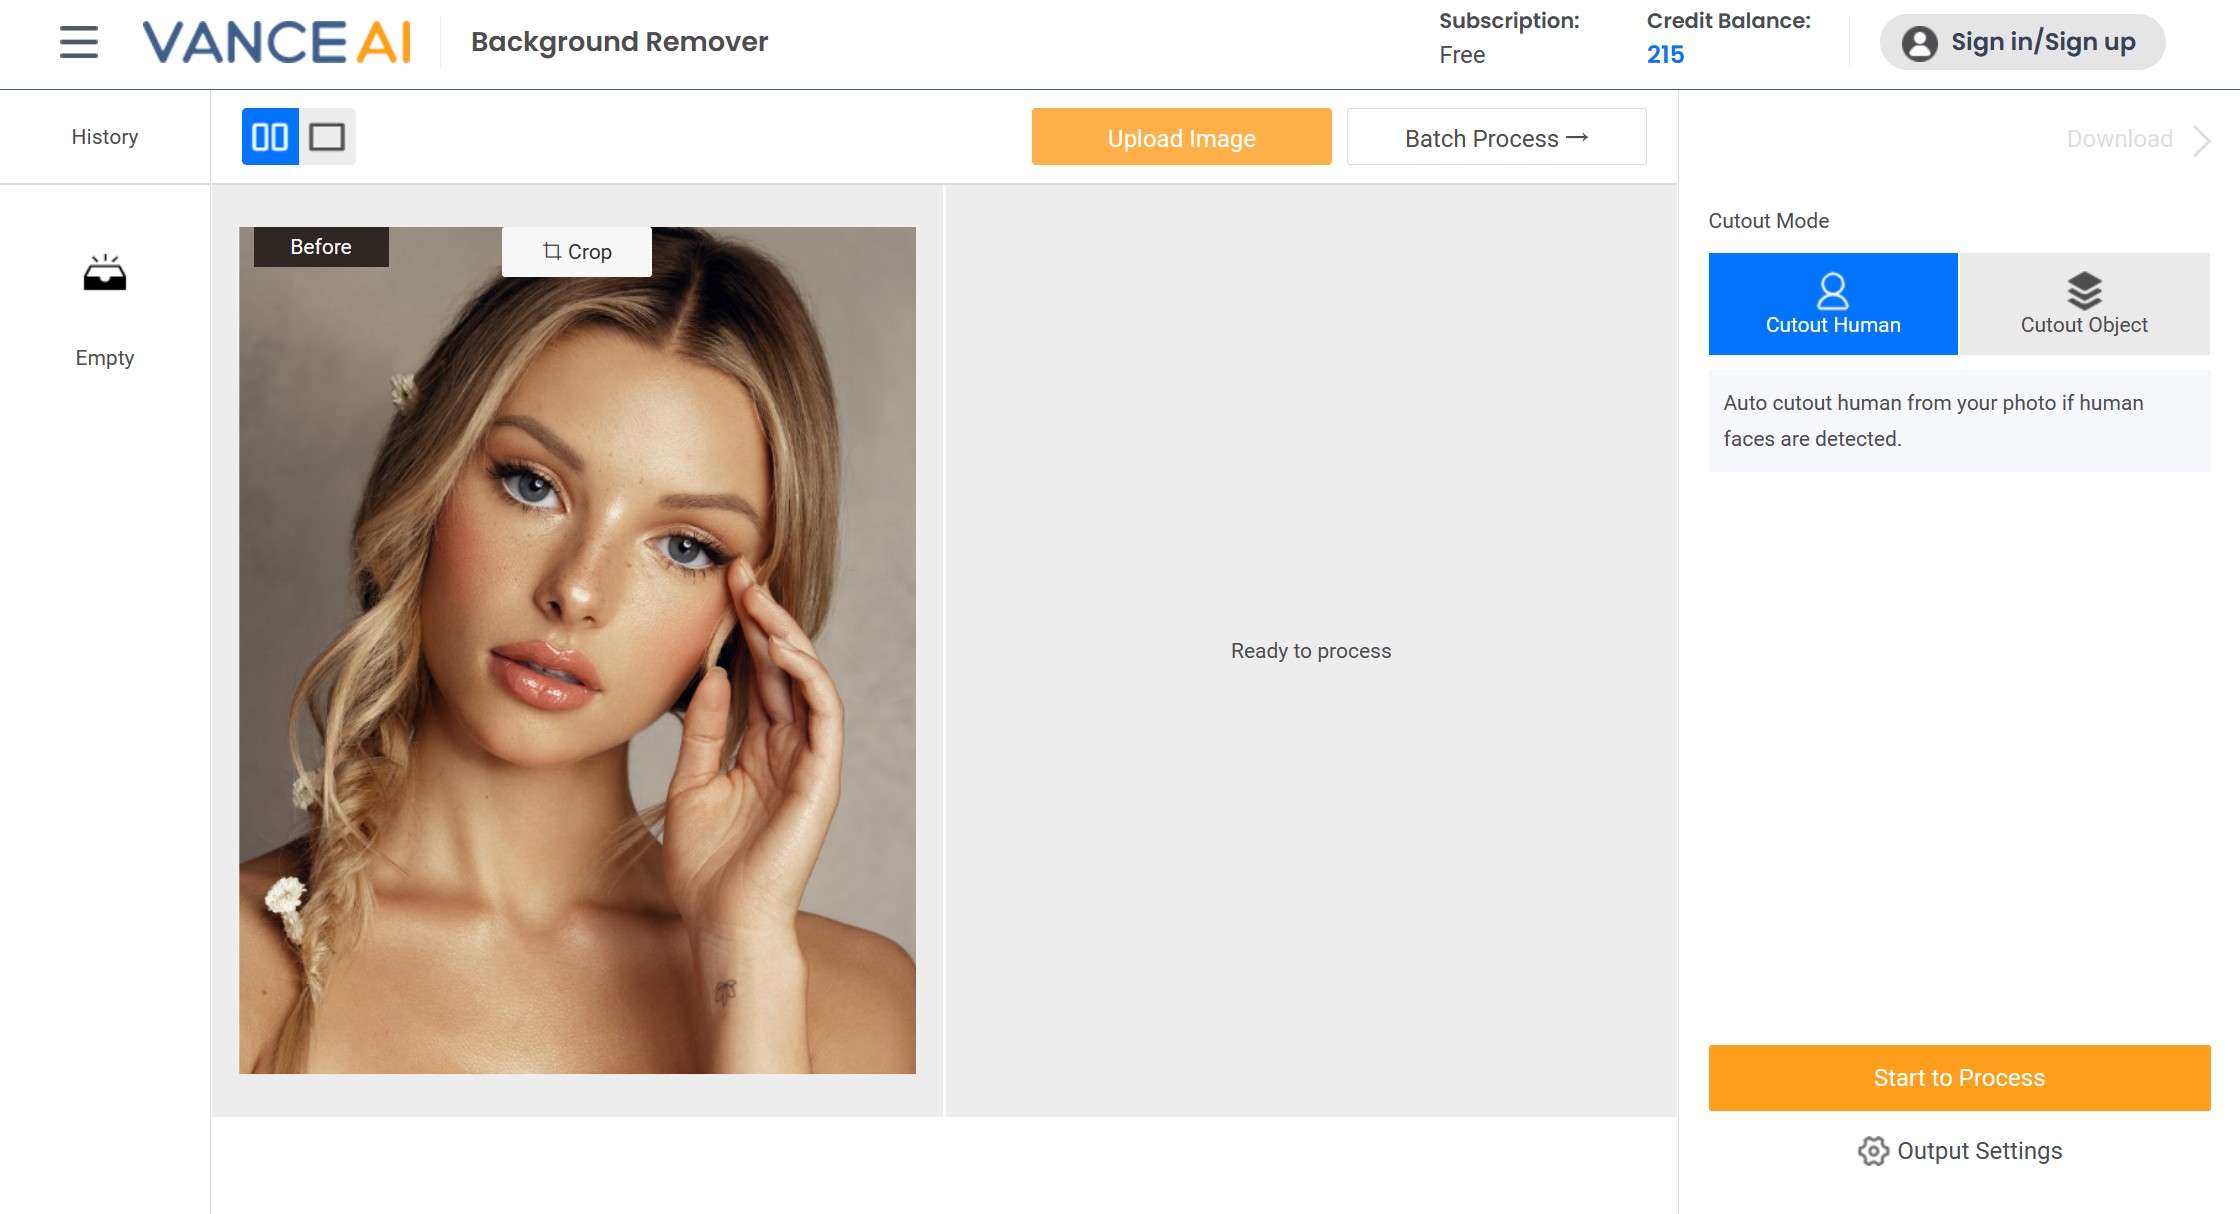
Task: Expand the hidden menu next to VanceAI logo
Action: pyautogui.click(x=77, y=43)
